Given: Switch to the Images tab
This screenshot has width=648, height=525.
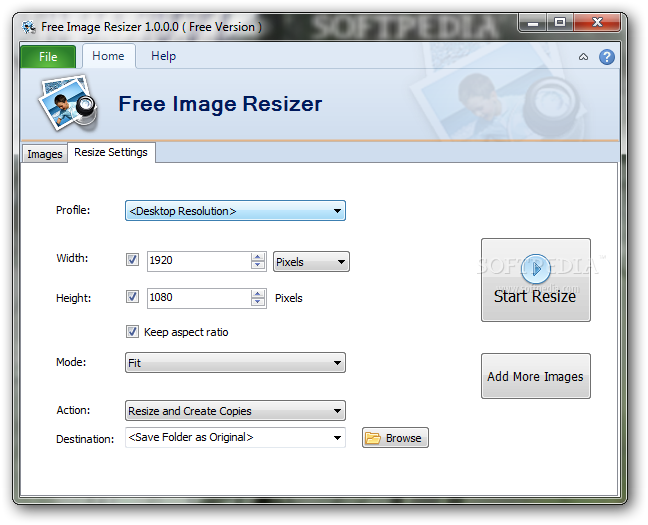Looking at the screenshot, I should pos(45,154).
